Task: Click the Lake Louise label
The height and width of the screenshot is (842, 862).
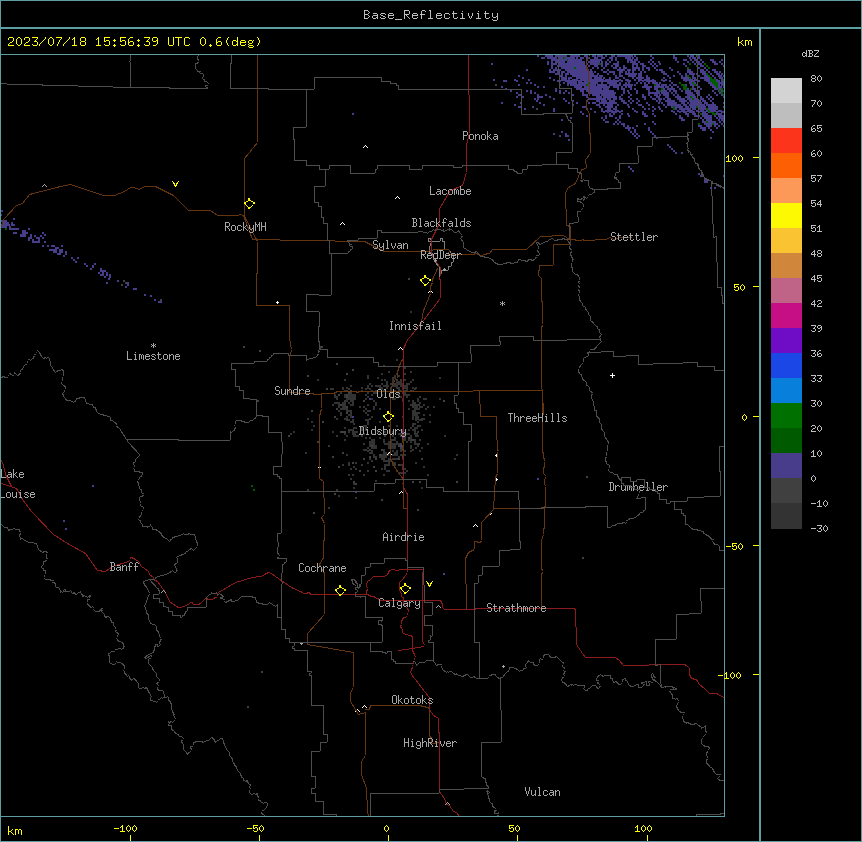Action: (16, 484)
